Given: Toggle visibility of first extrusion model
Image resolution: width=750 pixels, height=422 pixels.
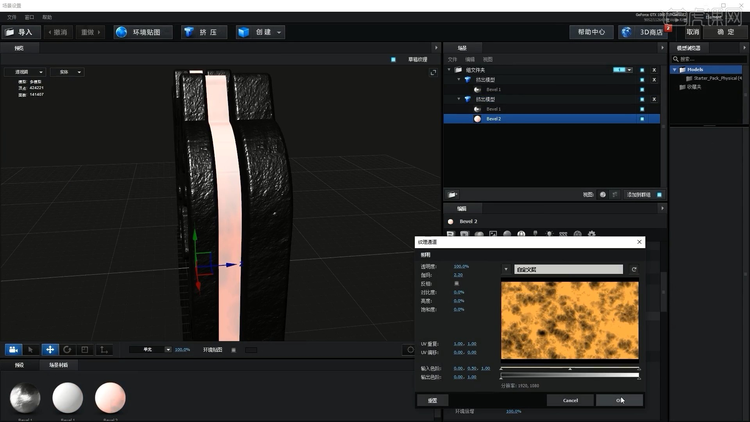Looking at the screenshot, I should [642, 80].
